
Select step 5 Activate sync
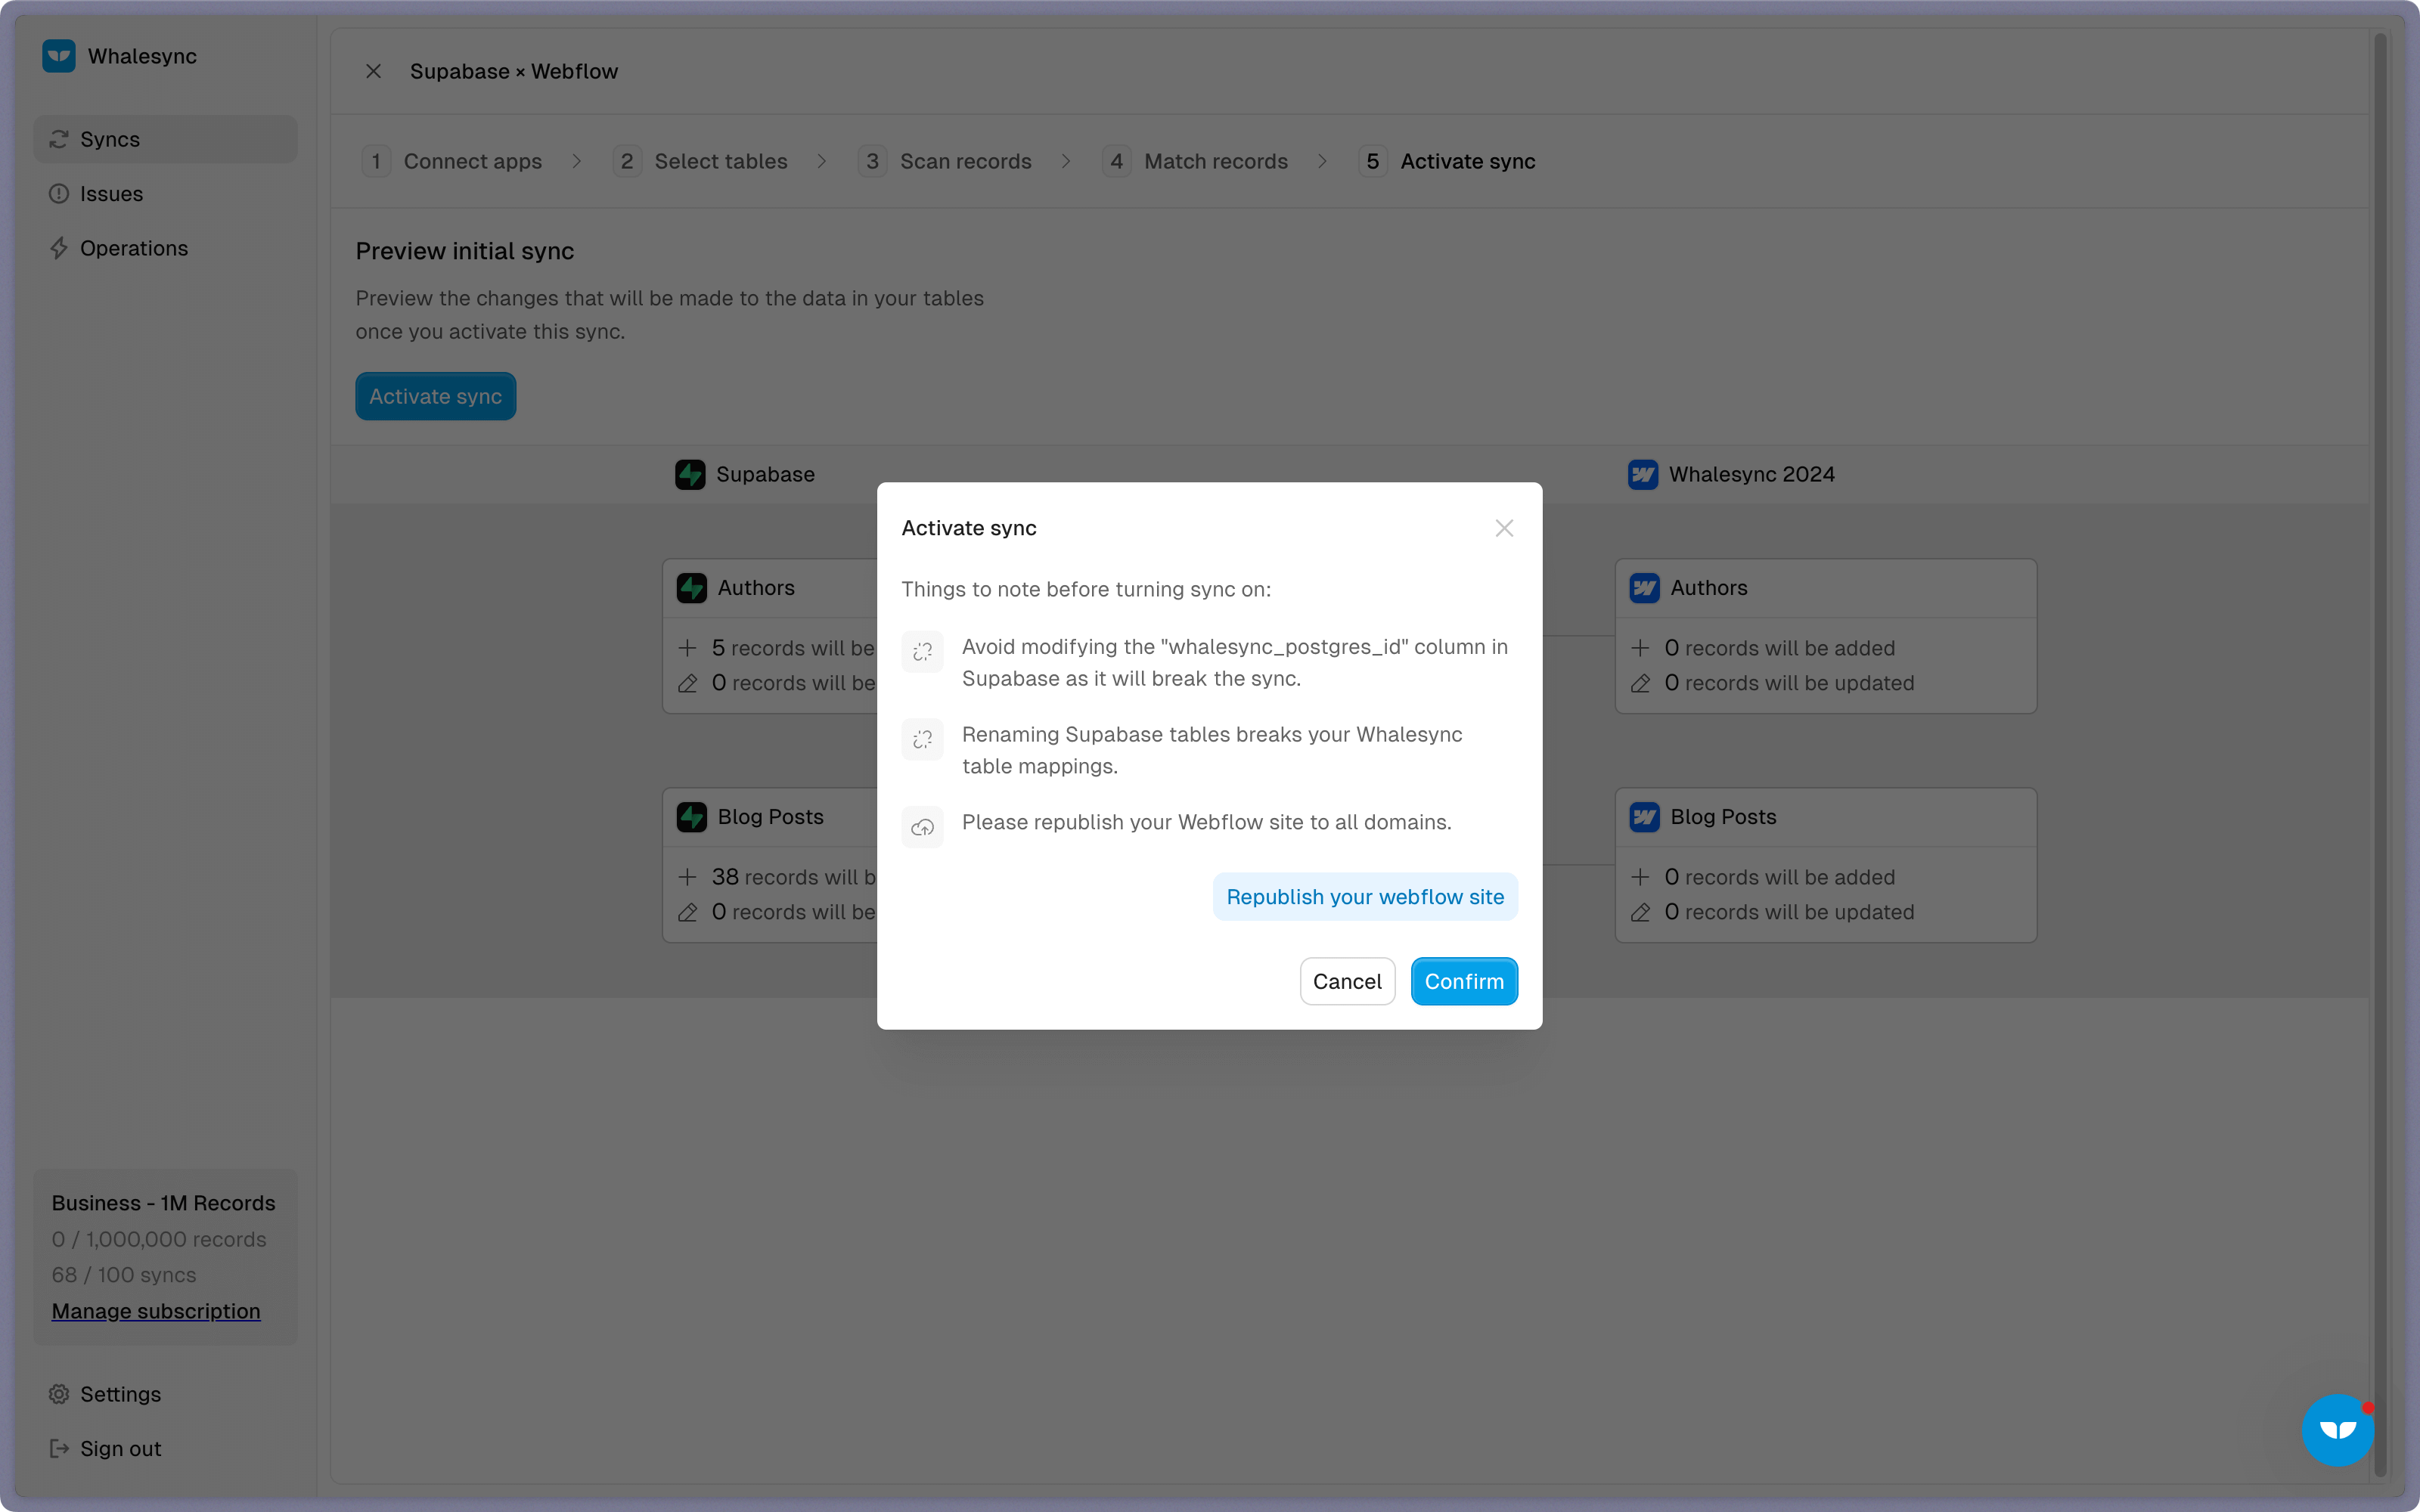click(1447, 161)
